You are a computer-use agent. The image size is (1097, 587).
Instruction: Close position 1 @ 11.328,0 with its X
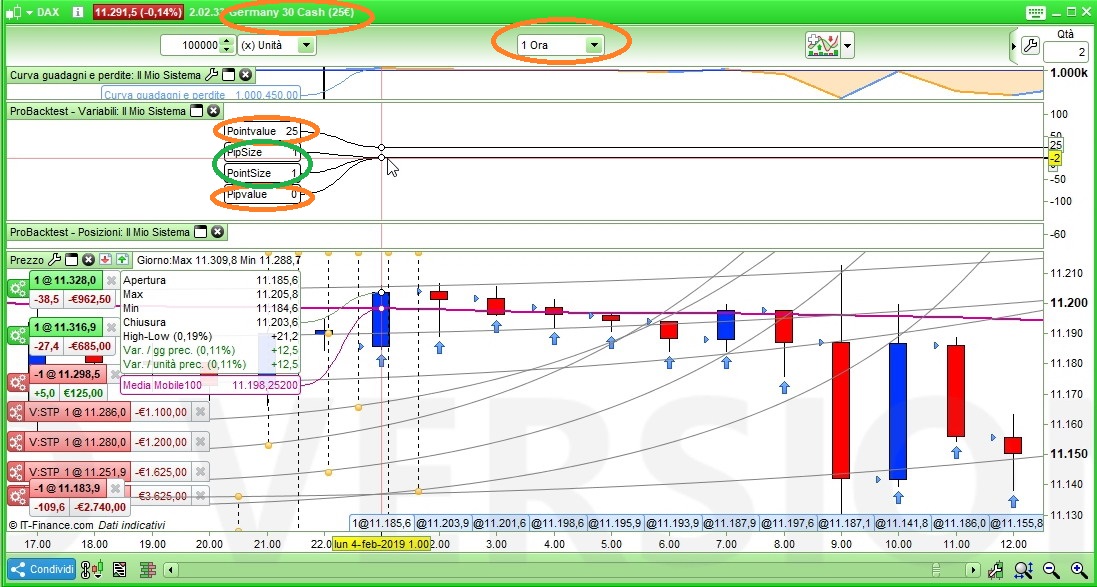pyautogui.click(x=111, y=280)
